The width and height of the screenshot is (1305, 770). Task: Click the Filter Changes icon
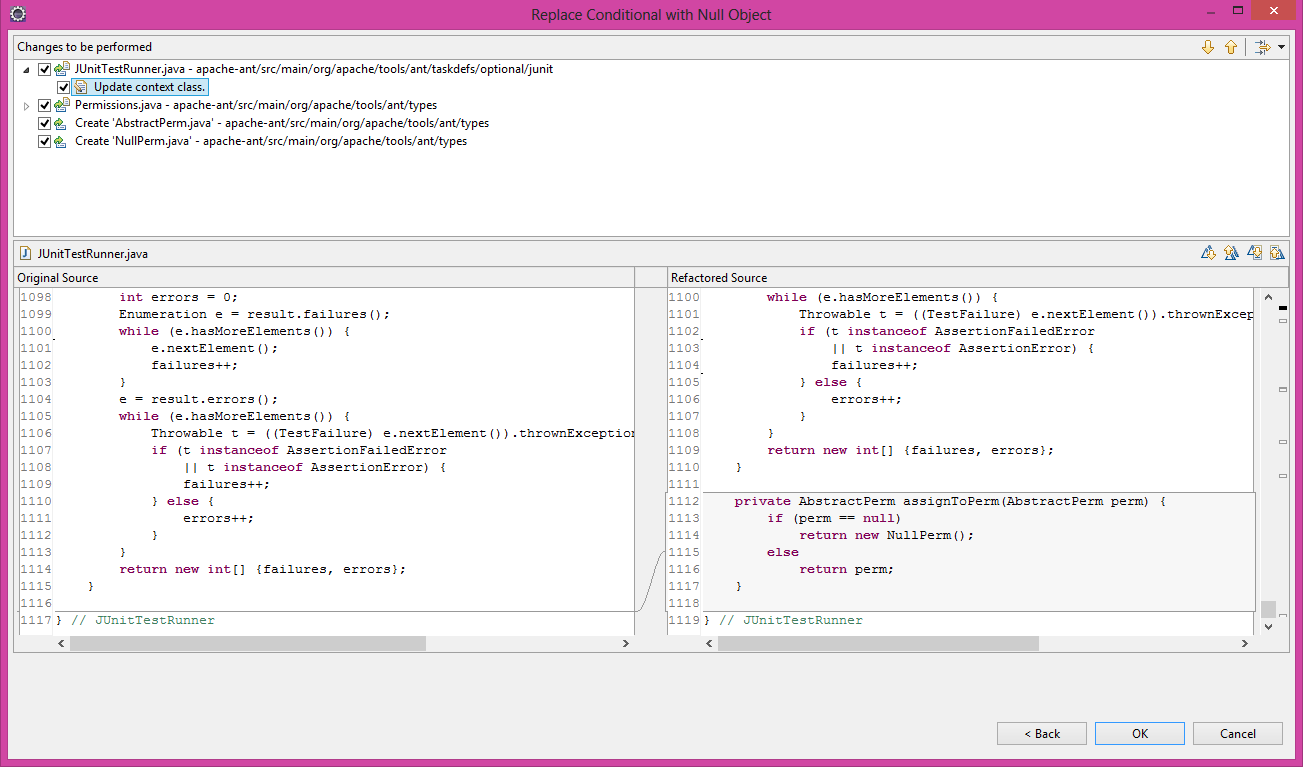(1262, 47)
